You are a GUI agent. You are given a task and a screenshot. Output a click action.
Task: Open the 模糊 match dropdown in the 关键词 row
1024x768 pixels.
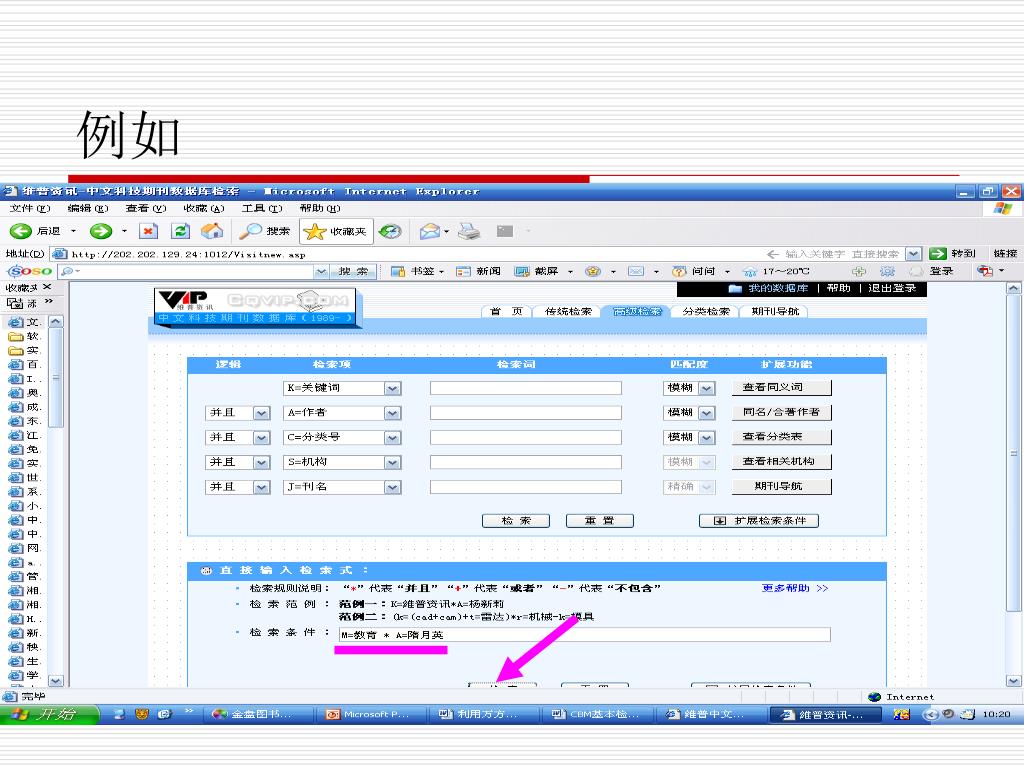pyautogui.click(x=707, y=388)
